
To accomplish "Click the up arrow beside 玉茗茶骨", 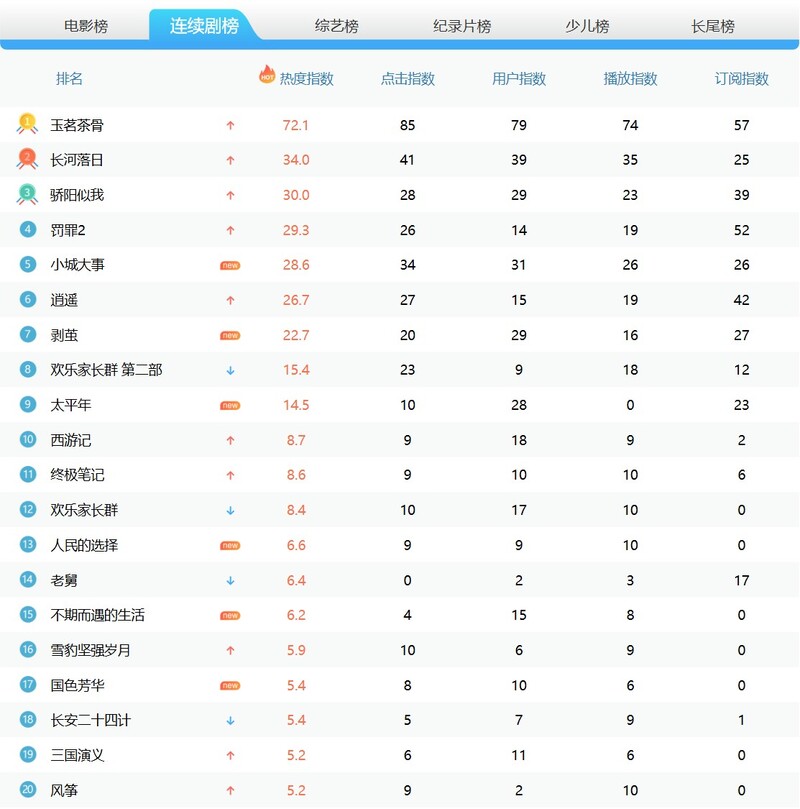I will 230,125.
